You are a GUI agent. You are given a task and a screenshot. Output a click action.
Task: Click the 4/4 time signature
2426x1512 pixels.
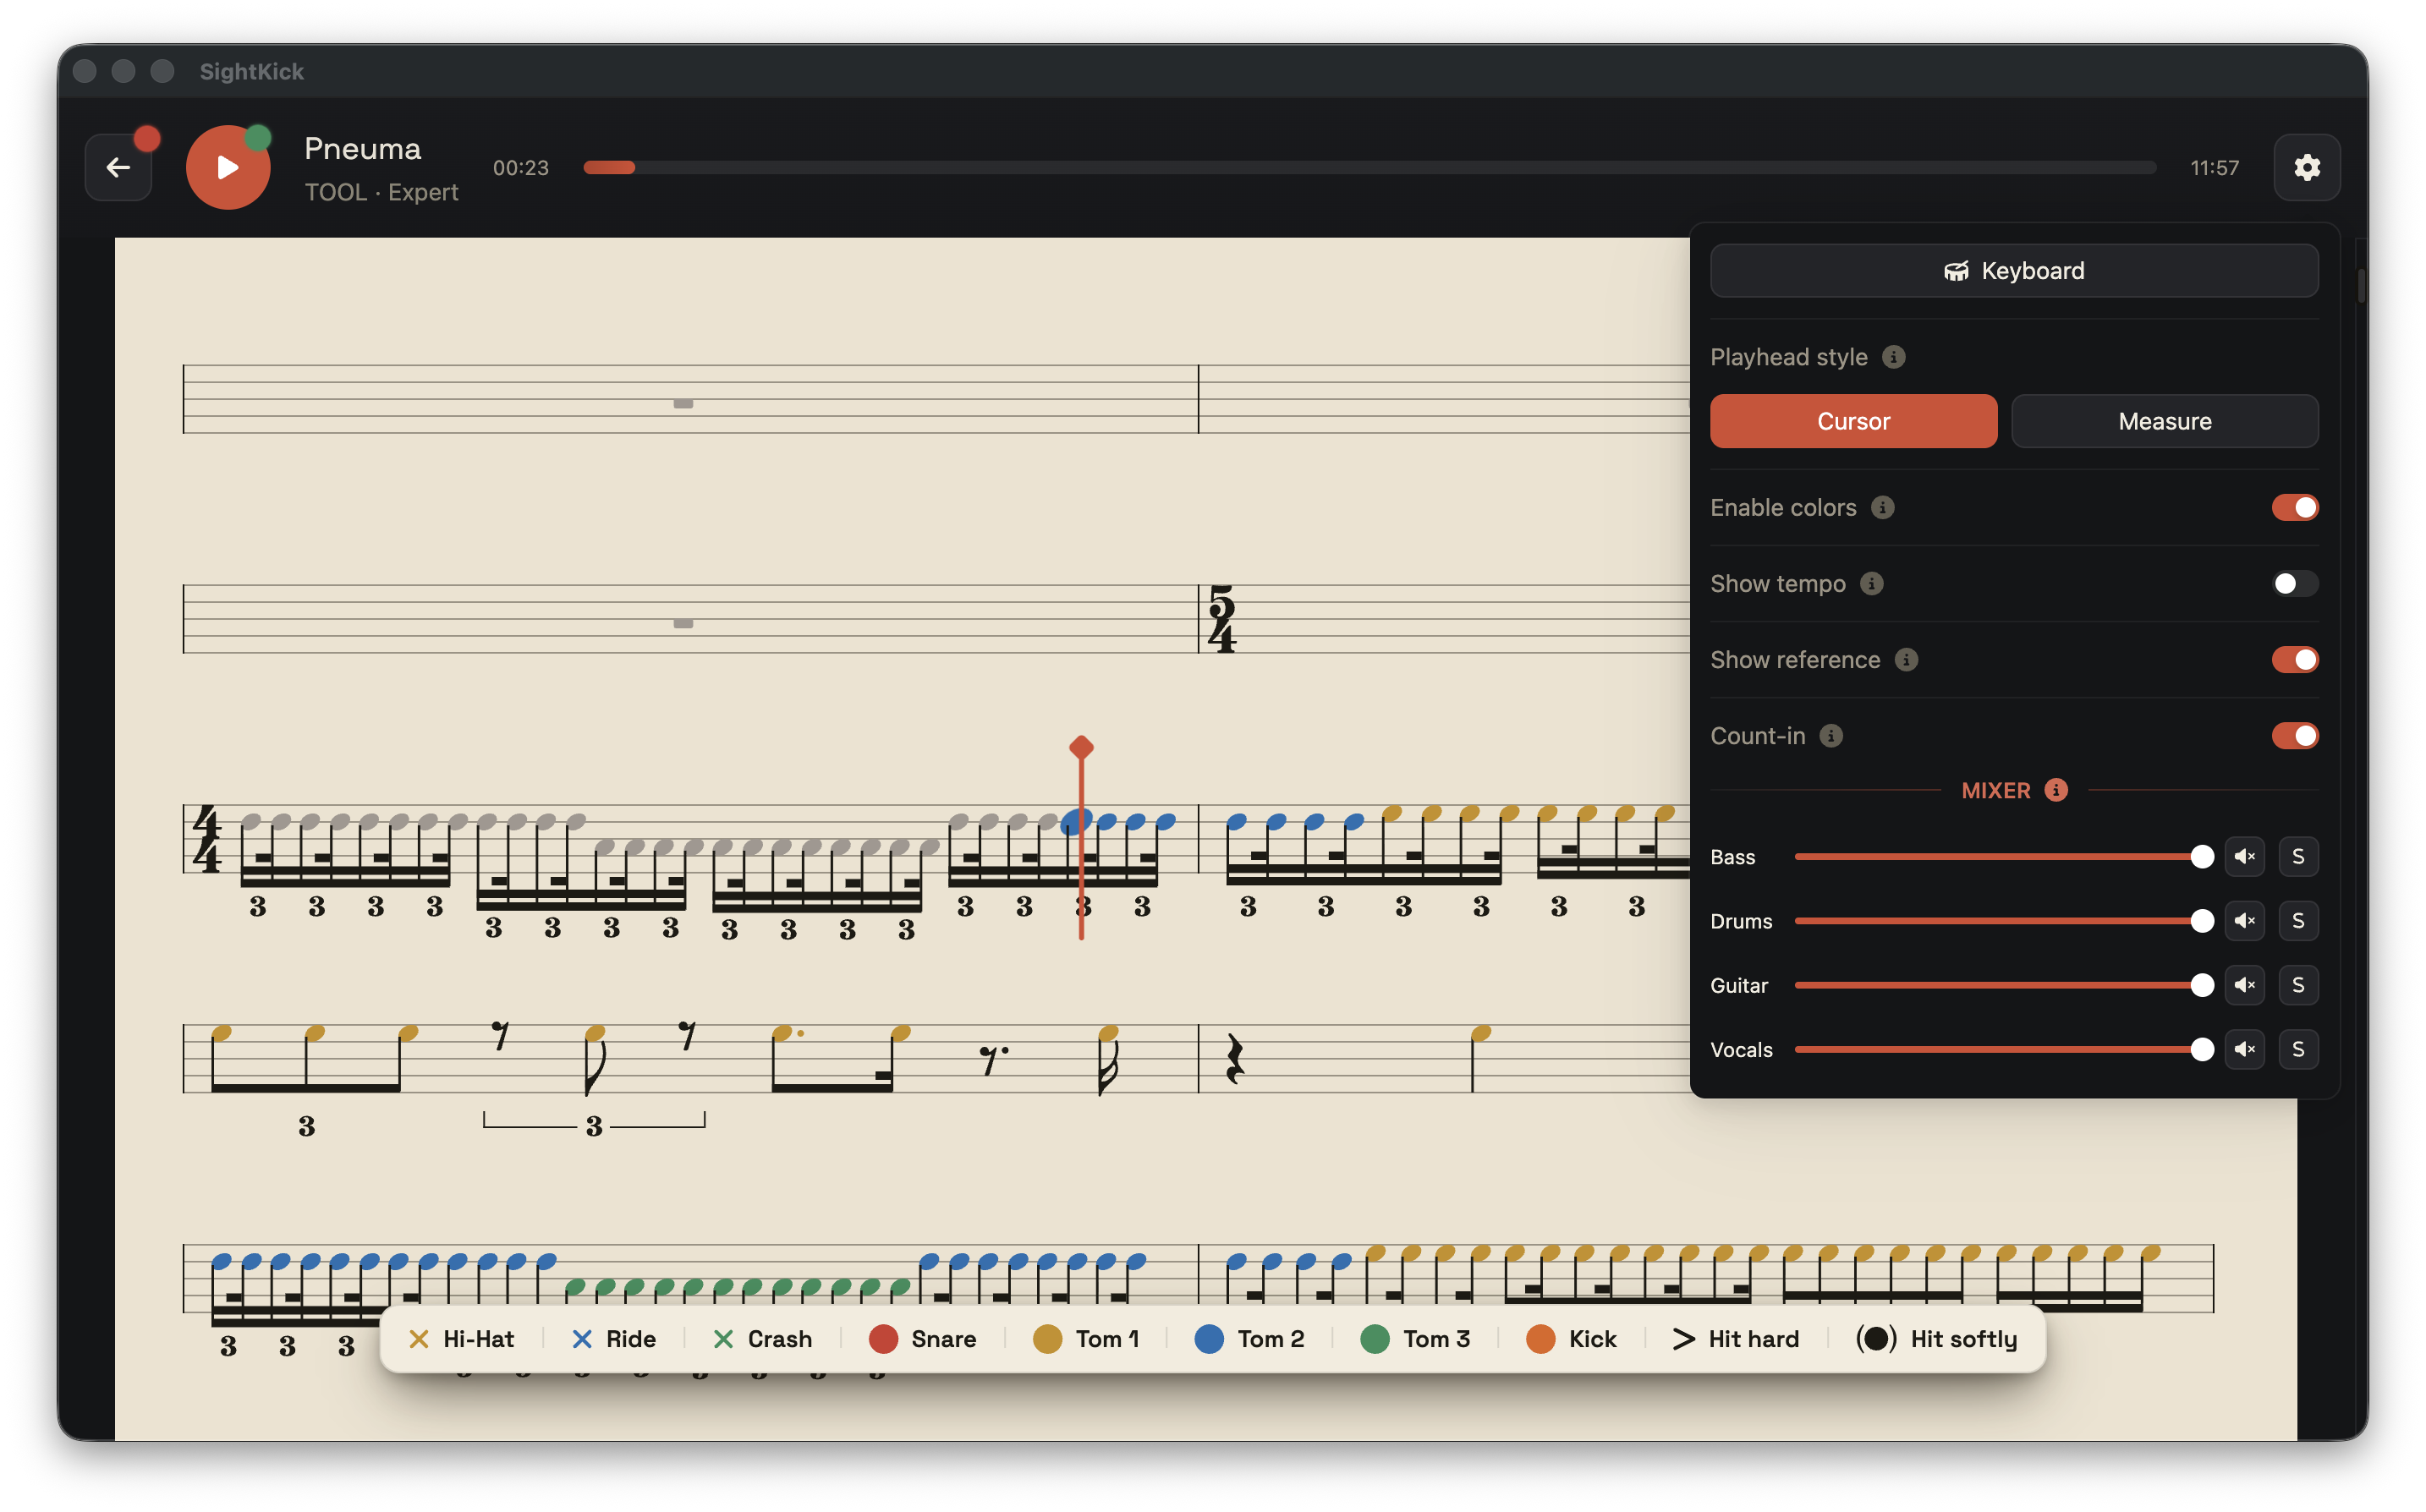[207, 839]
